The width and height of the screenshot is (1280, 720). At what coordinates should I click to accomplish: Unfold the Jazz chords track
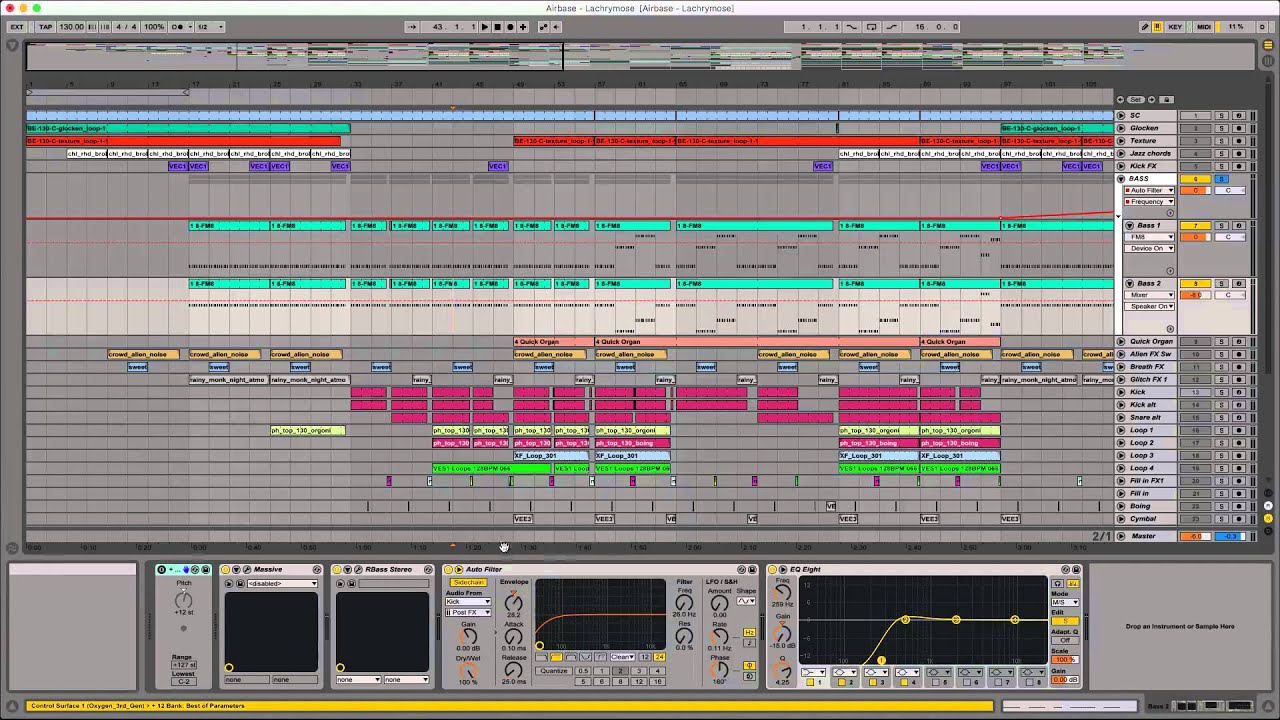(x=1121, y=153)
